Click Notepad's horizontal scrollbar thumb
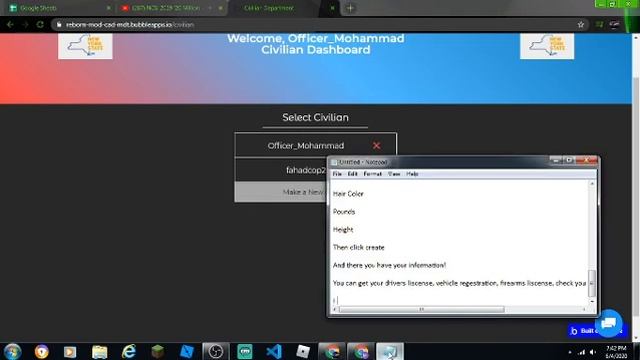Image resolution: width=640 pixels, height=360 pixels. coord(422,309)
